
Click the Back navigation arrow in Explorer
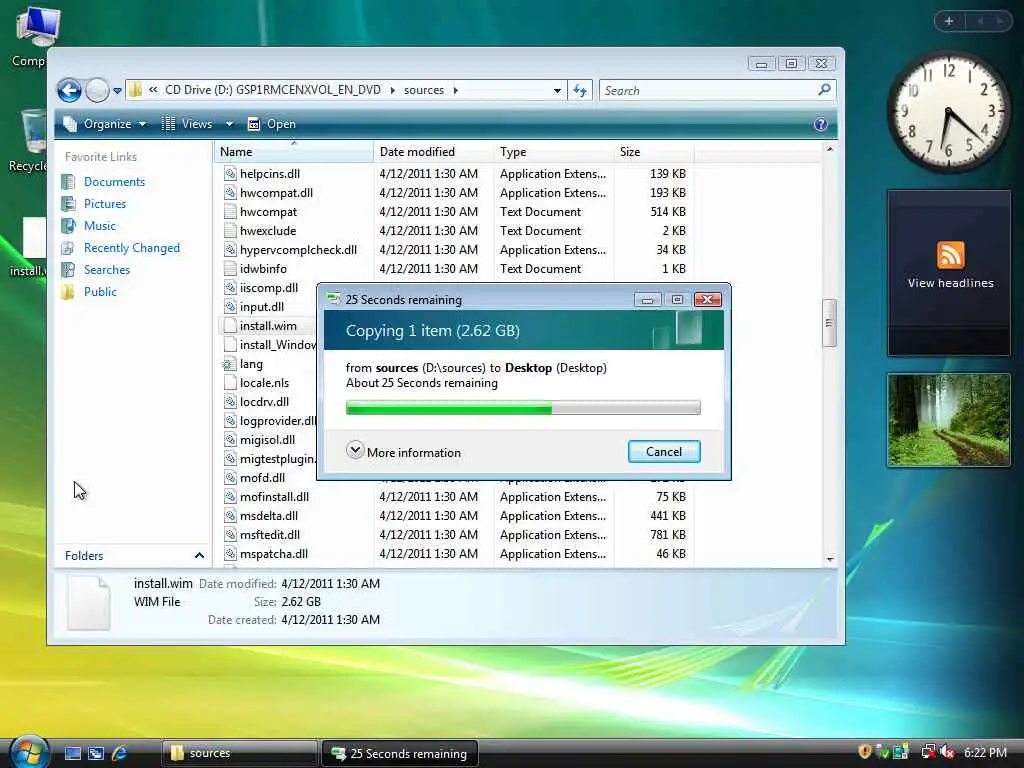click(x=69, y=90)
